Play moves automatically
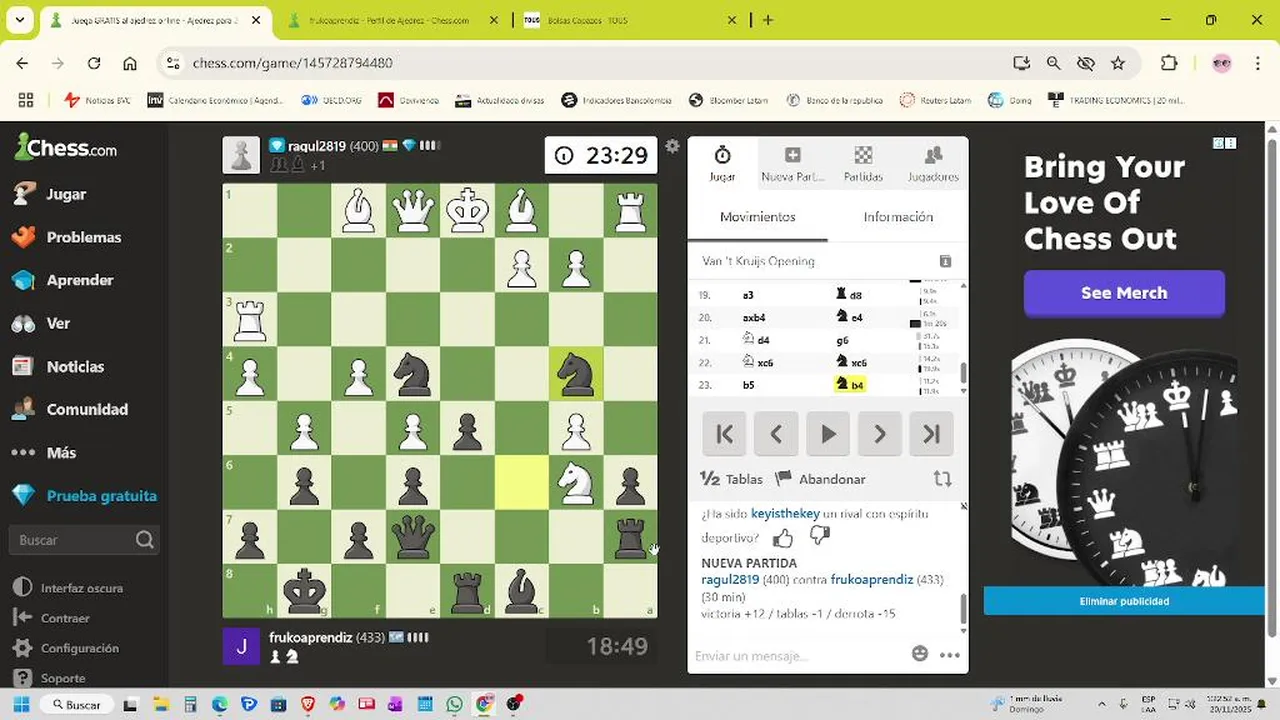1280x720 pixels. [x=828, y=434]
